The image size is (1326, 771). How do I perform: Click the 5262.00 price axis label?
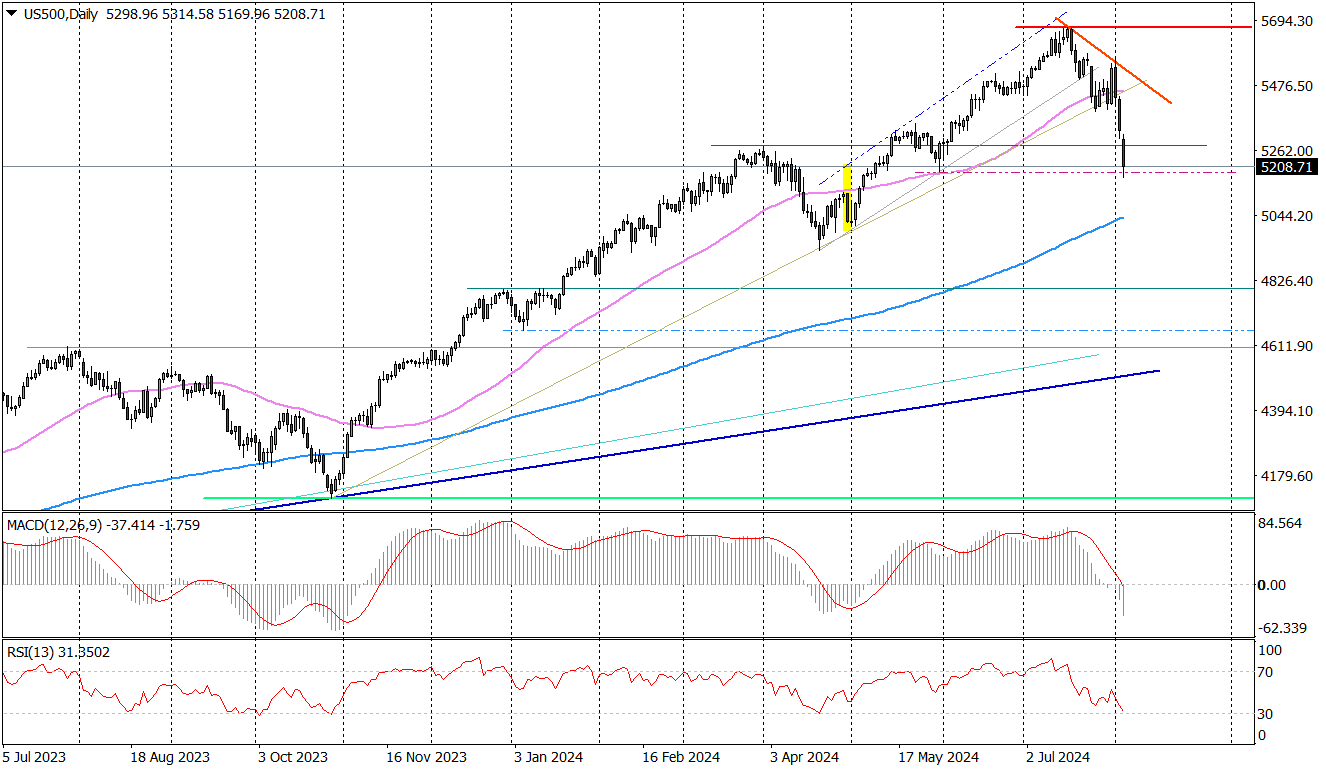point(1285,151)
